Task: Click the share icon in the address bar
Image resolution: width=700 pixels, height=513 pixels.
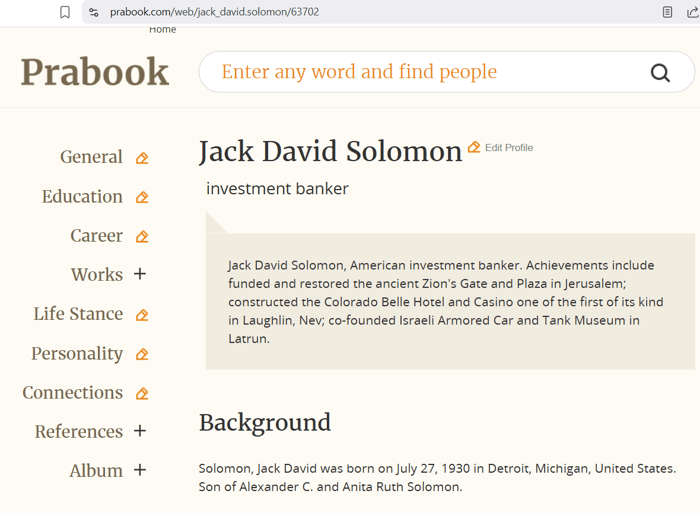Action: click(692, 12)
